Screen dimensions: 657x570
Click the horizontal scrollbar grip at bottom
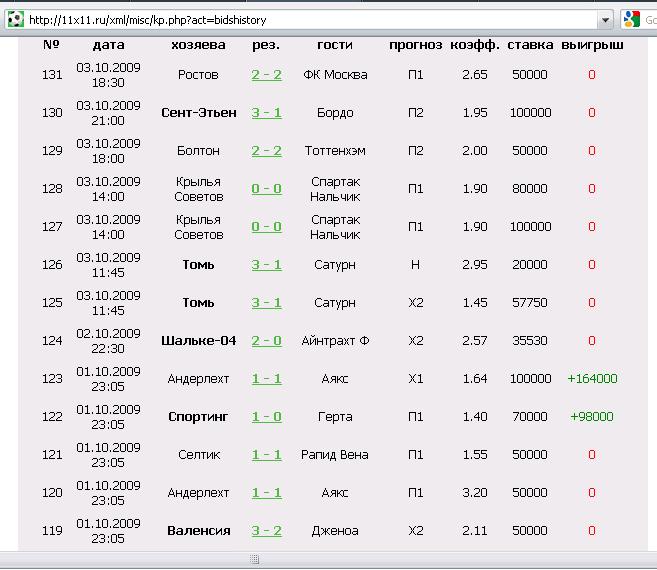coord(255,559)
